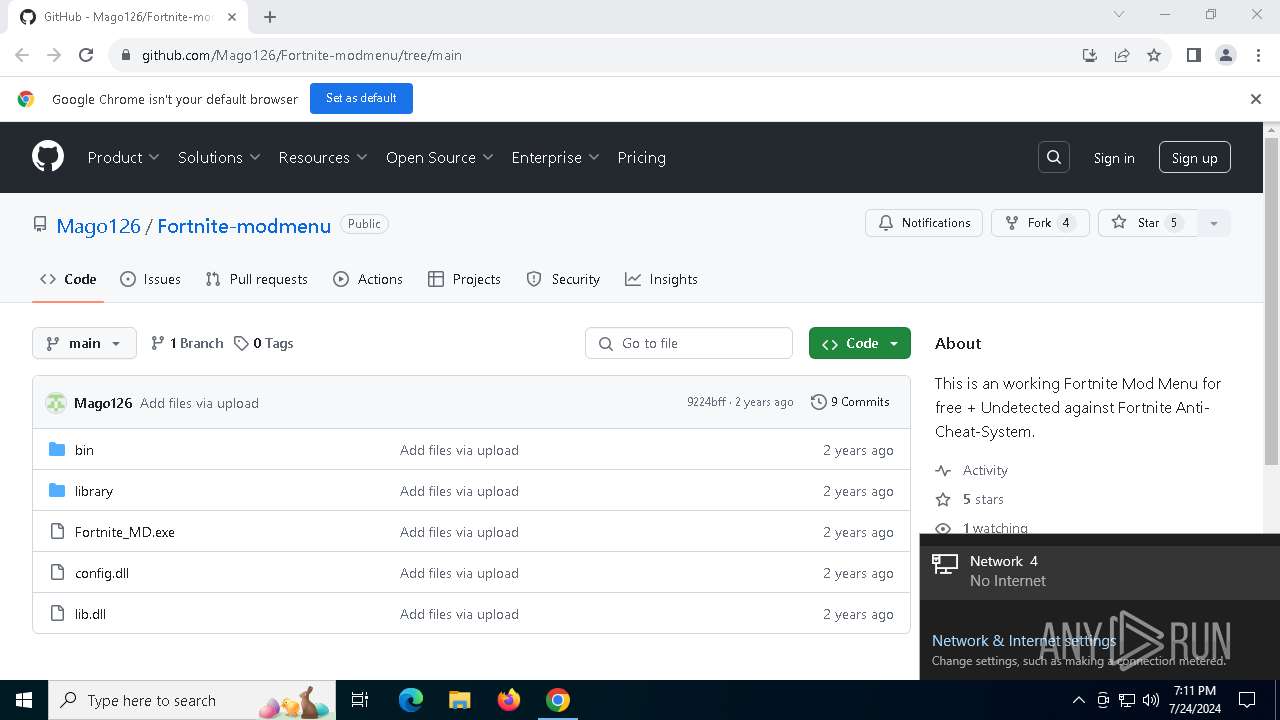The image size is (1280, 720).
Task: Open the Pricing link
Action: [x=641, y=157]
